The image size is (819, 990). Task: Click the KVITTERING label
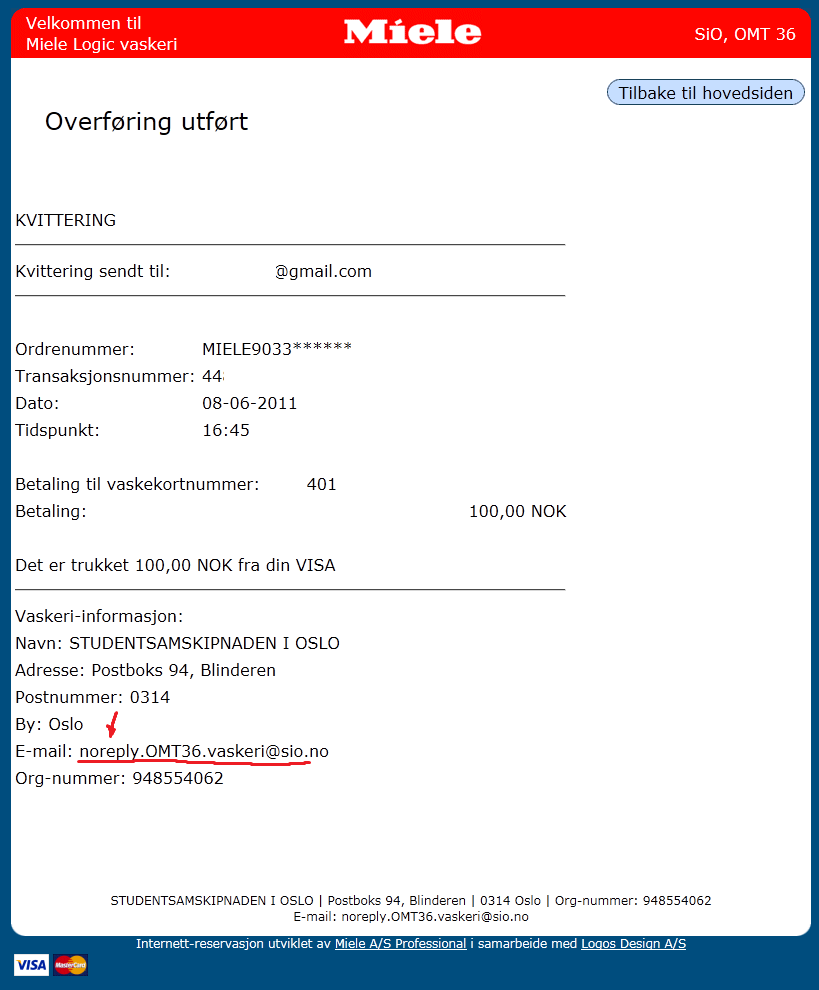pyautogui.click(x=66, y=220)
